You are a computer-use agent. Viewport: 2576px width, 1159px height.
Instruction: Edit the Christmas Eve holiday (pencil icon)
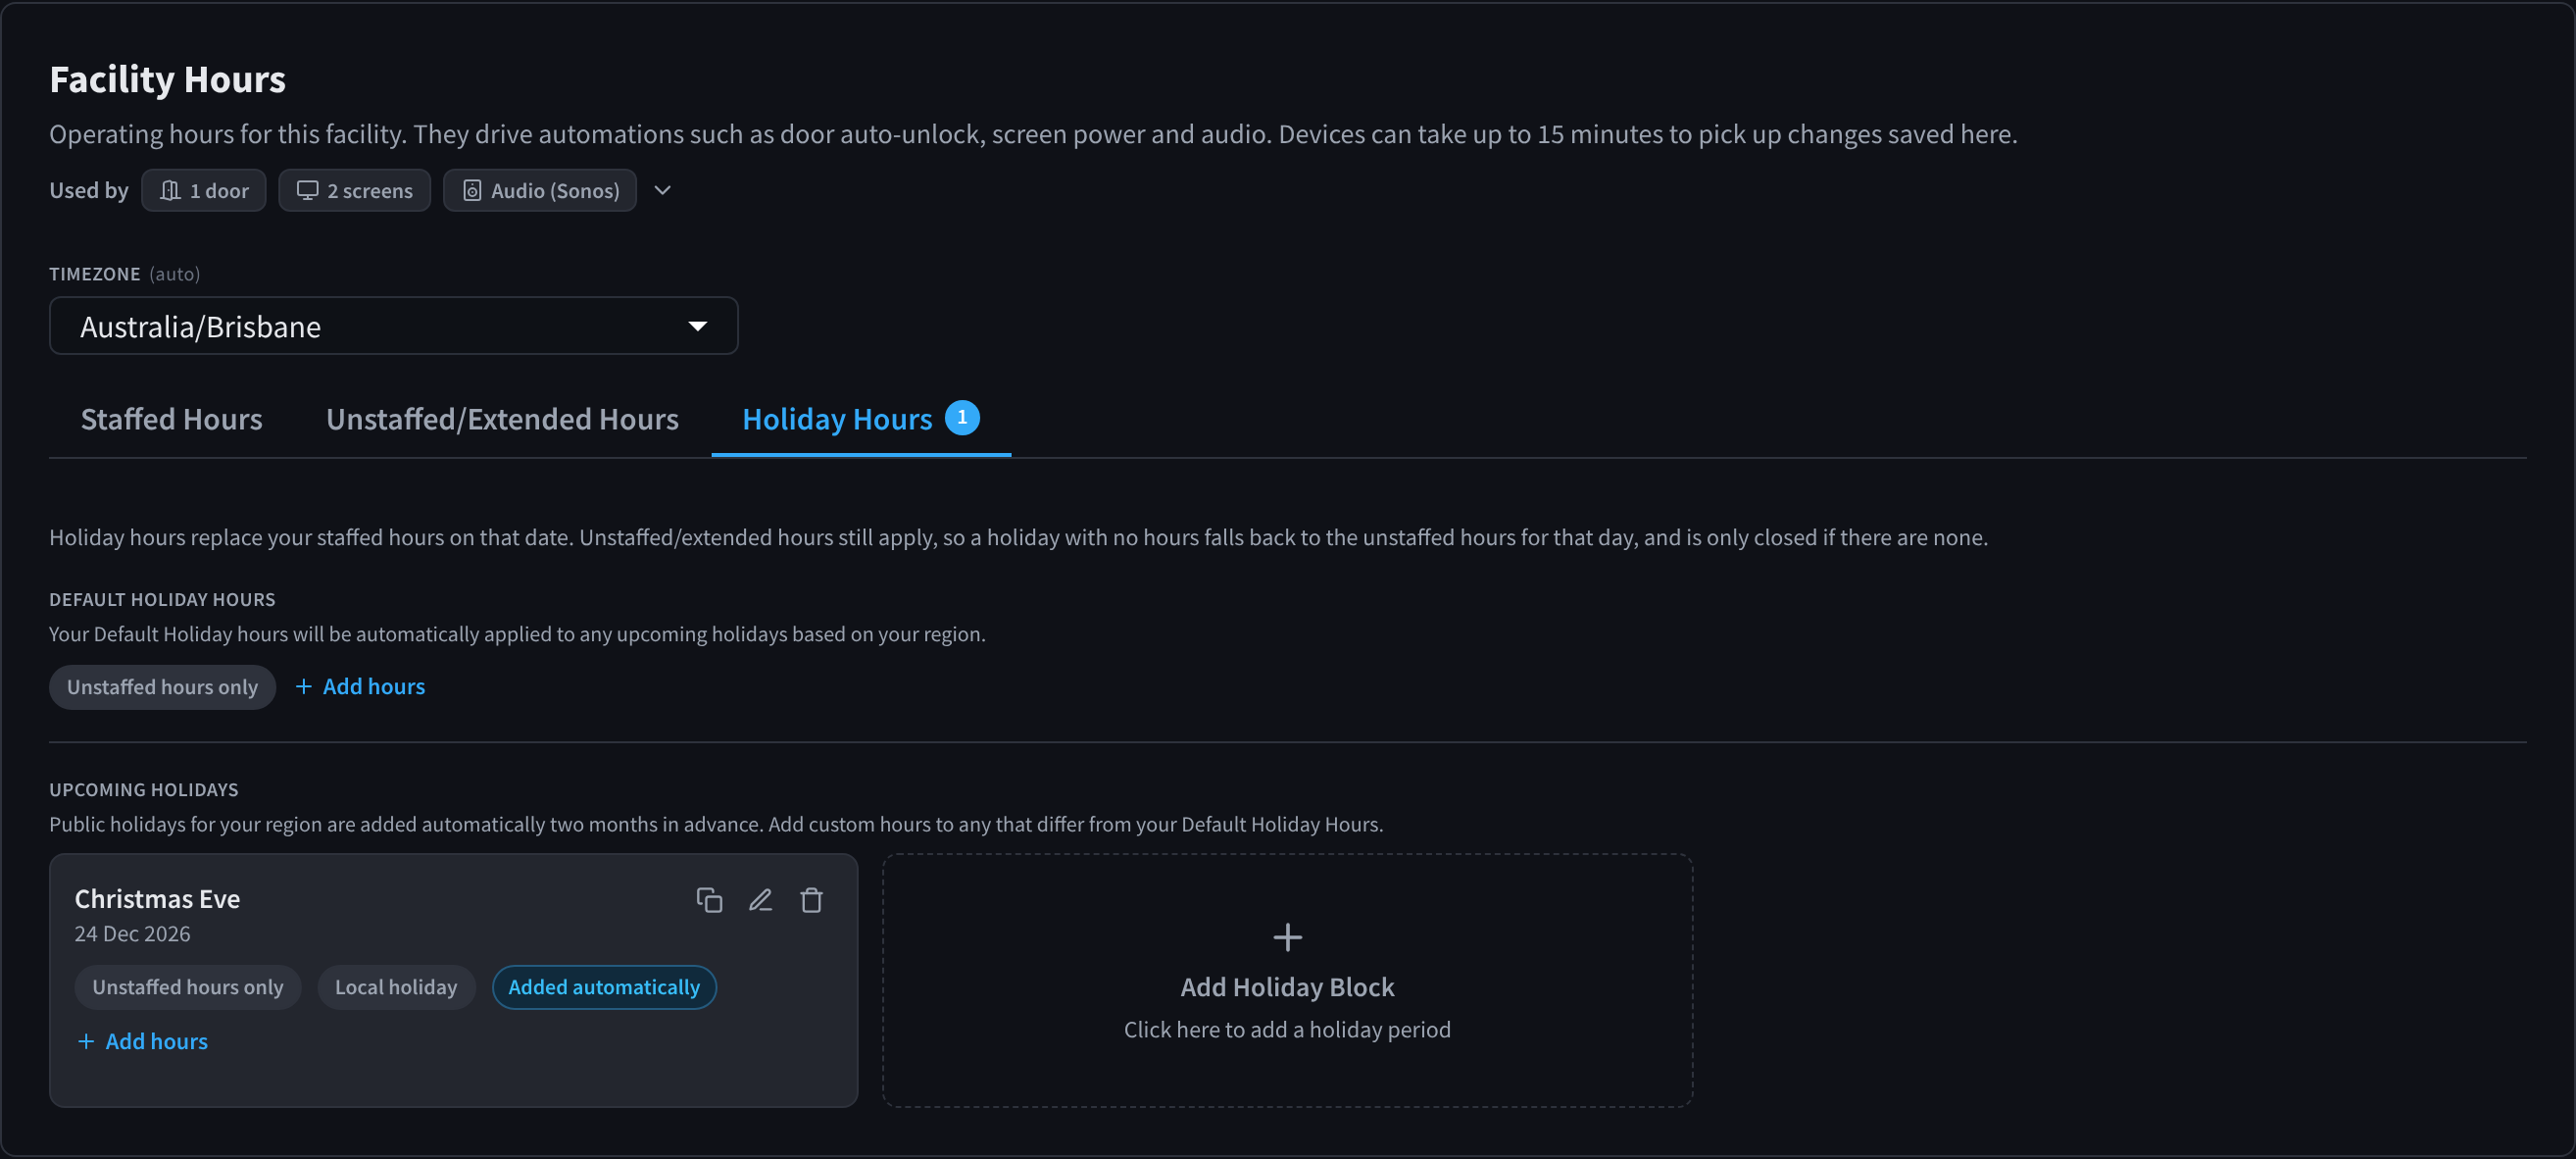[760, 900]
